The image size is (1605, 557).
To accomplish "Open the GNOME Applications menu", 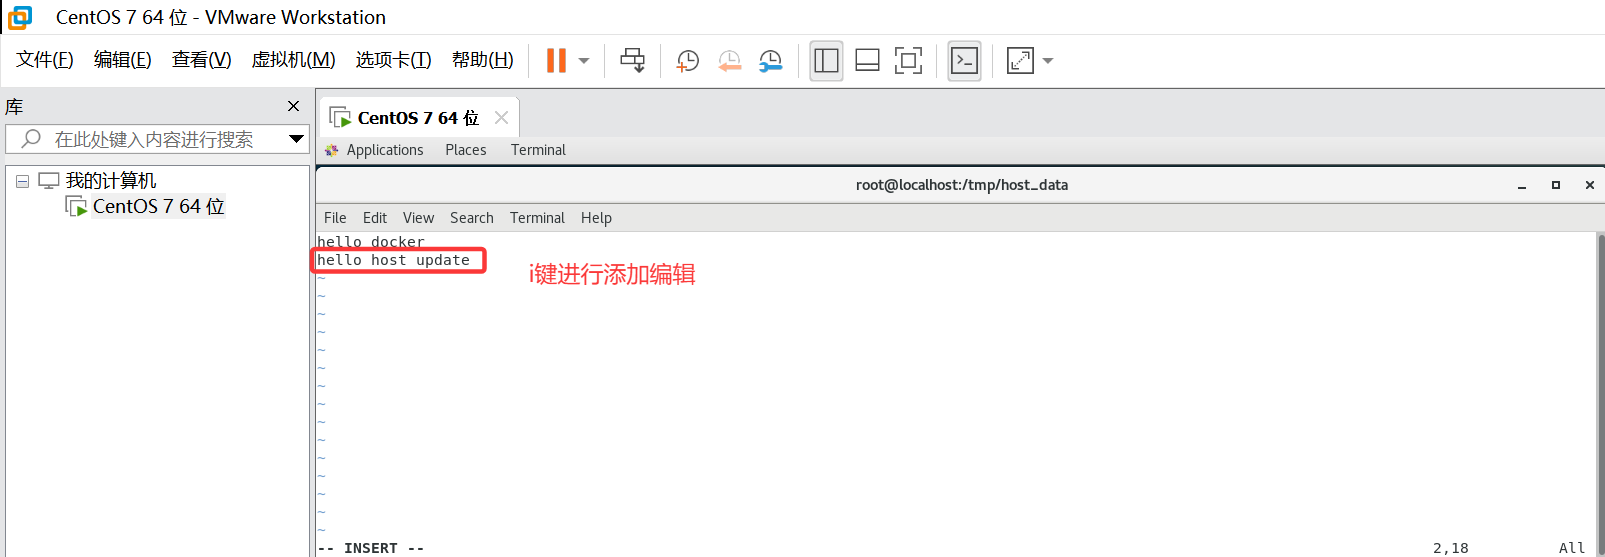I will point(385,150).
